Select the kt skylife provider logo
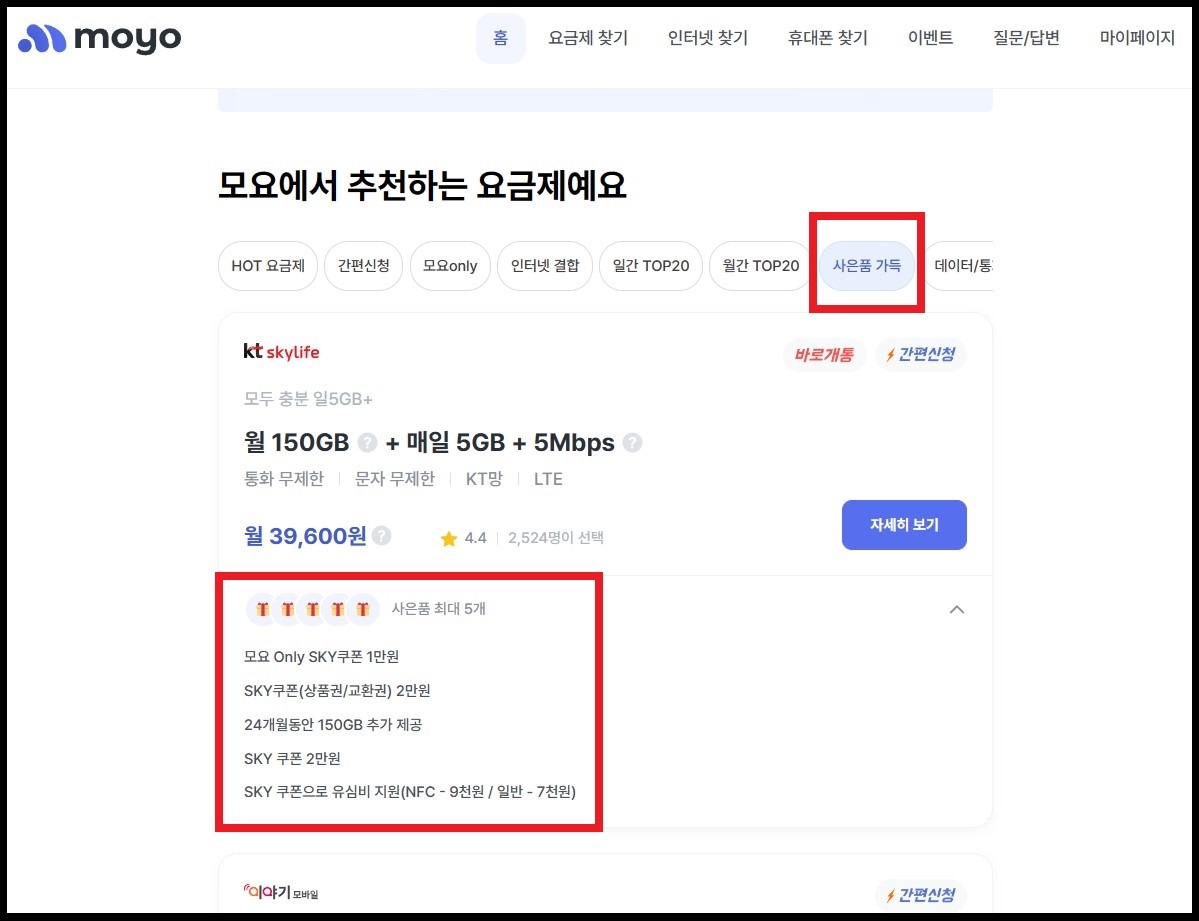 pos(281,351)
